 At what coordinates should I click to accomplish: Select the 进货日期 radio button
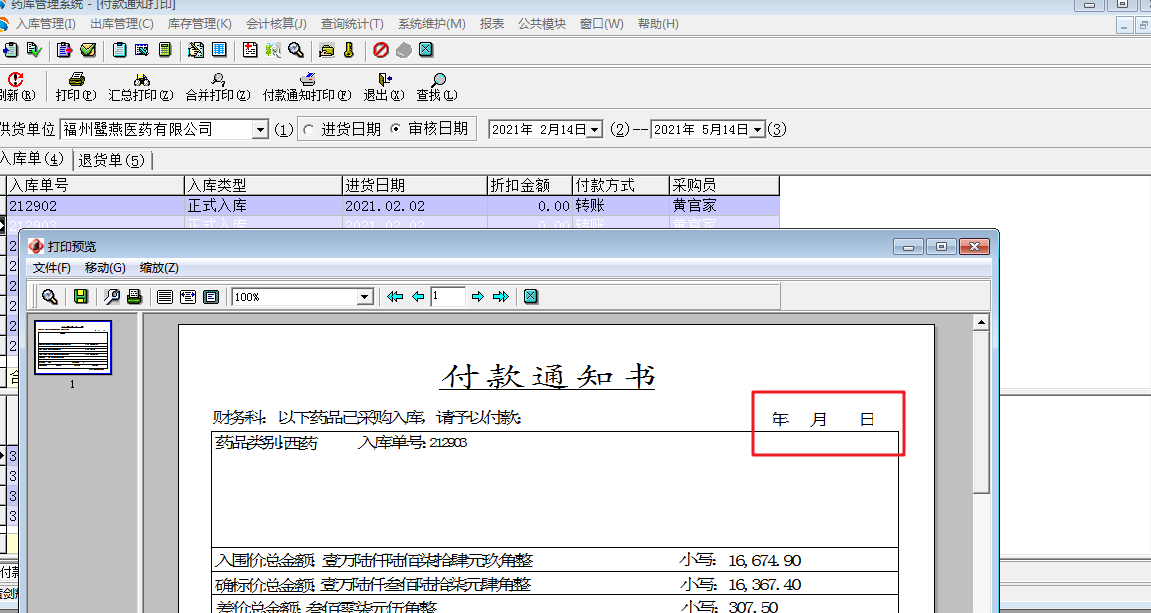pyautogui.click(x=308, y=129)
